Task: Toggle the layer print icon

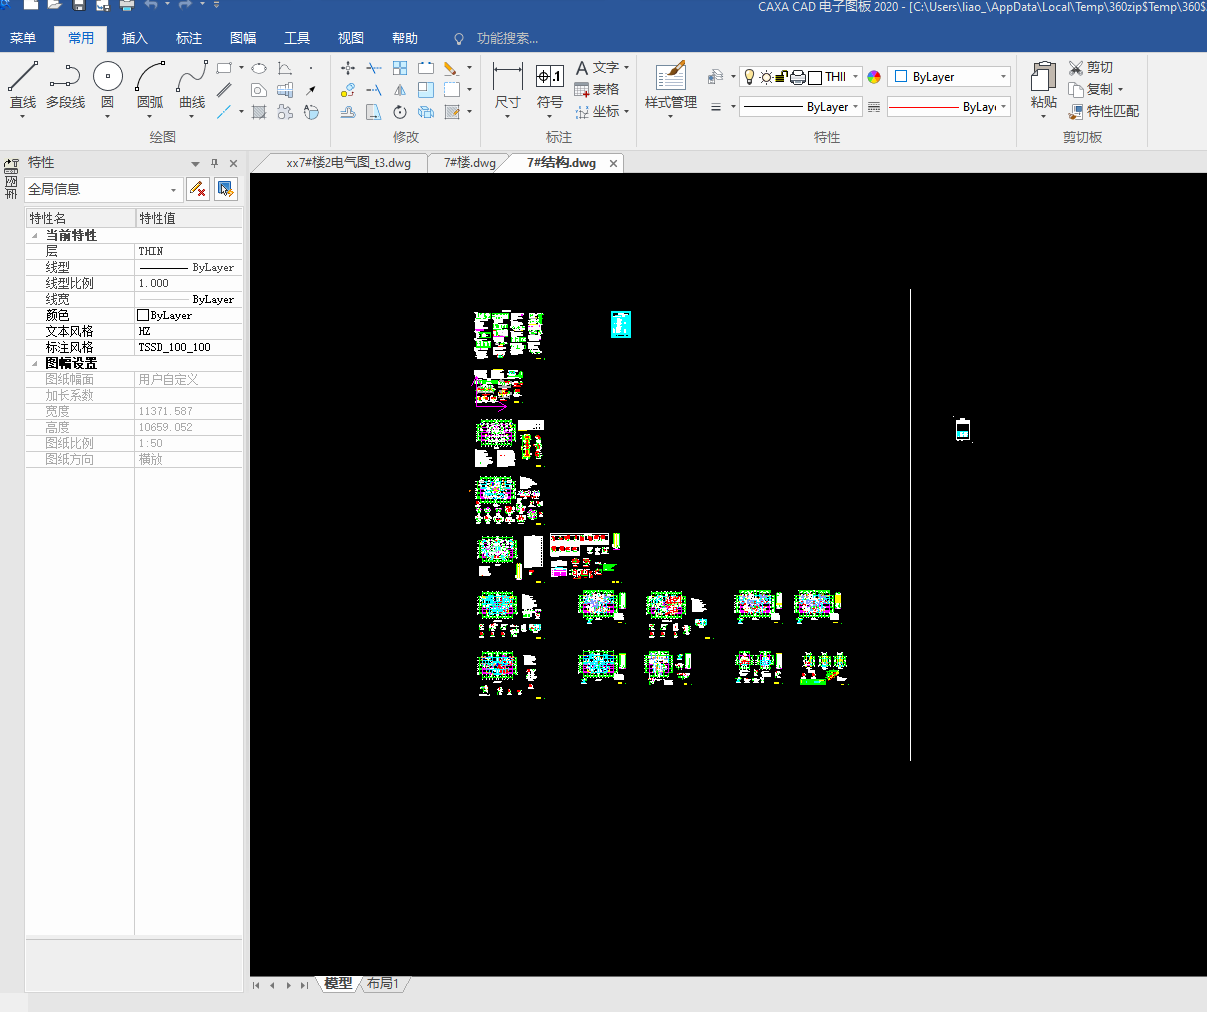Action: click(x=798, y=77)
